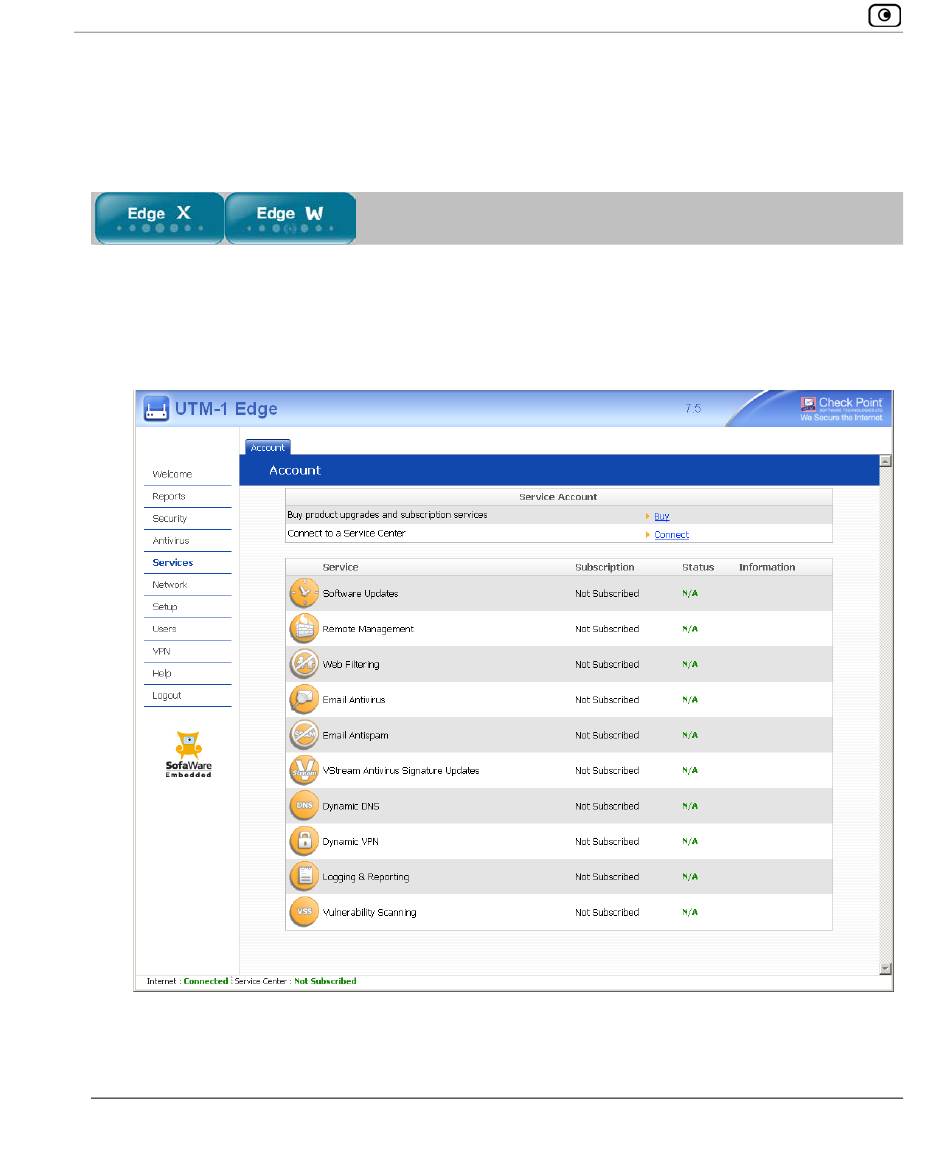The image size is (950, 1176).
Task: Click Not Subscribed in the status bar
Action: (x=325, y=981)
